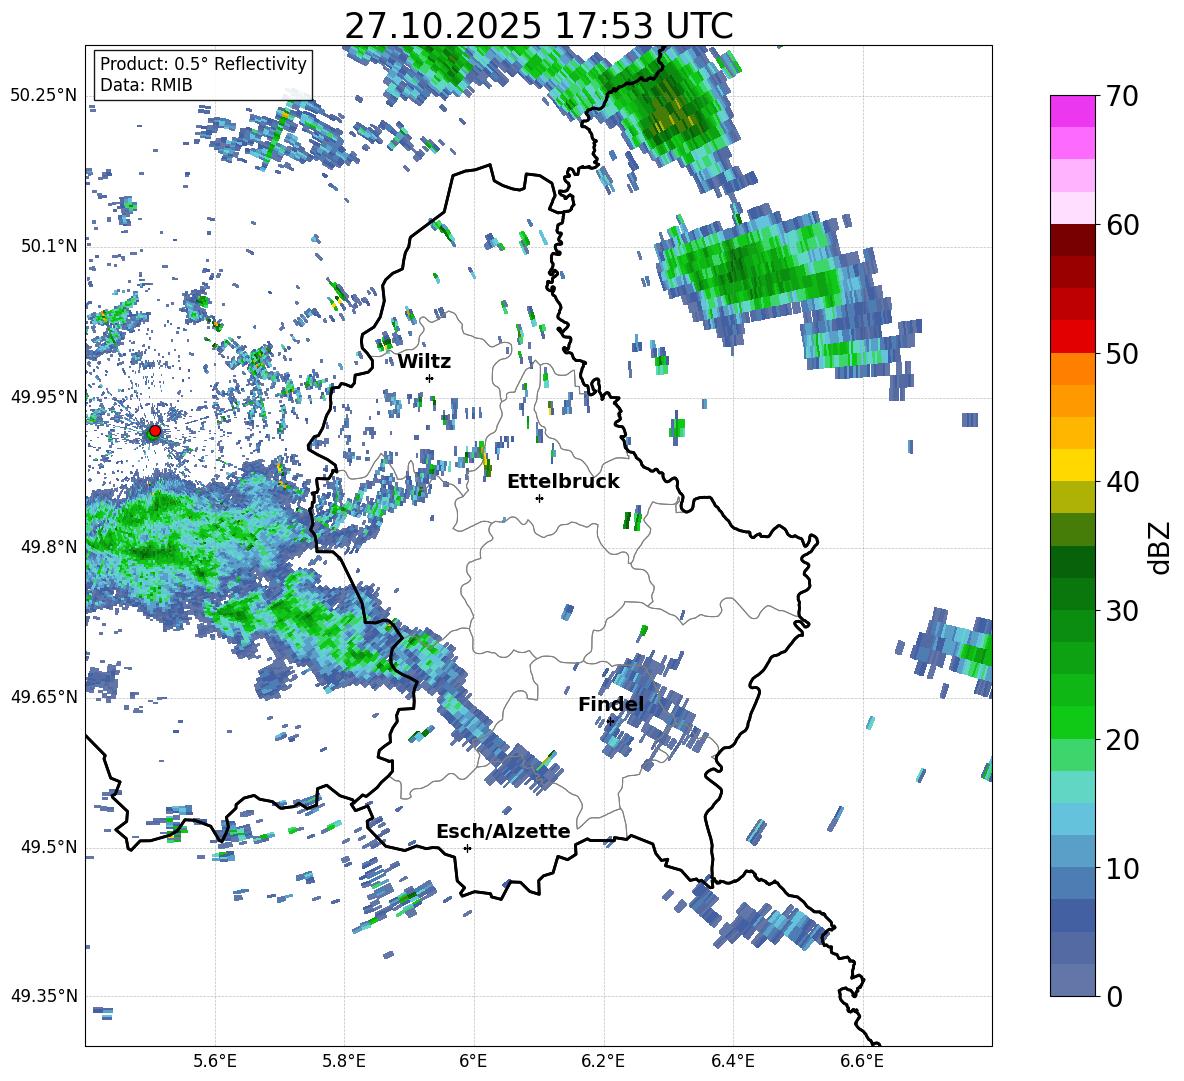Click the 27.10.2025 17:53 UTC title

[x=539, y=26]
